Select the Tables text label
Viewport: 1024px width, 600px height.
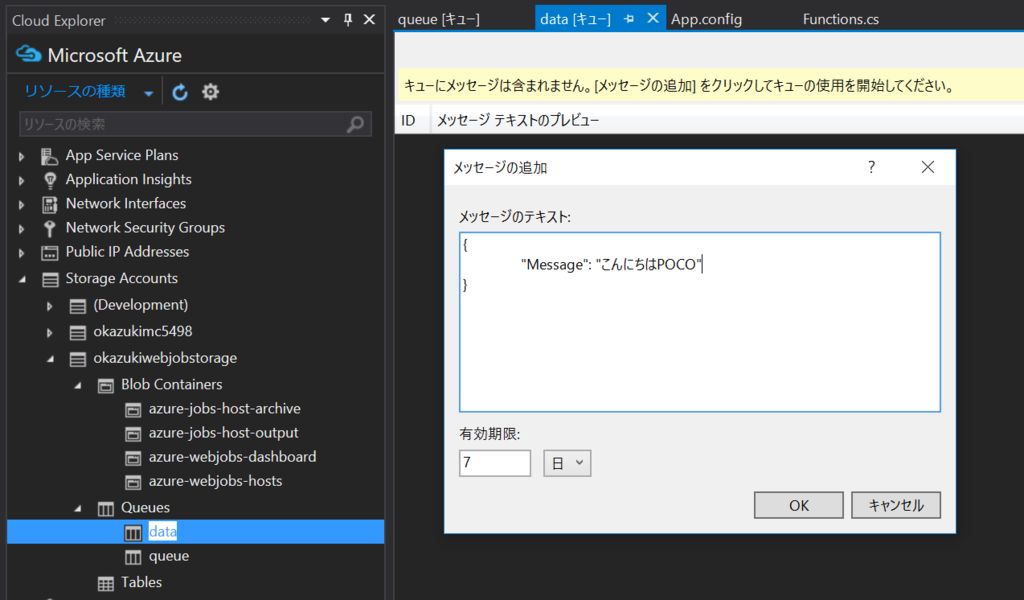pyautogui.click(x=142, y=582)
